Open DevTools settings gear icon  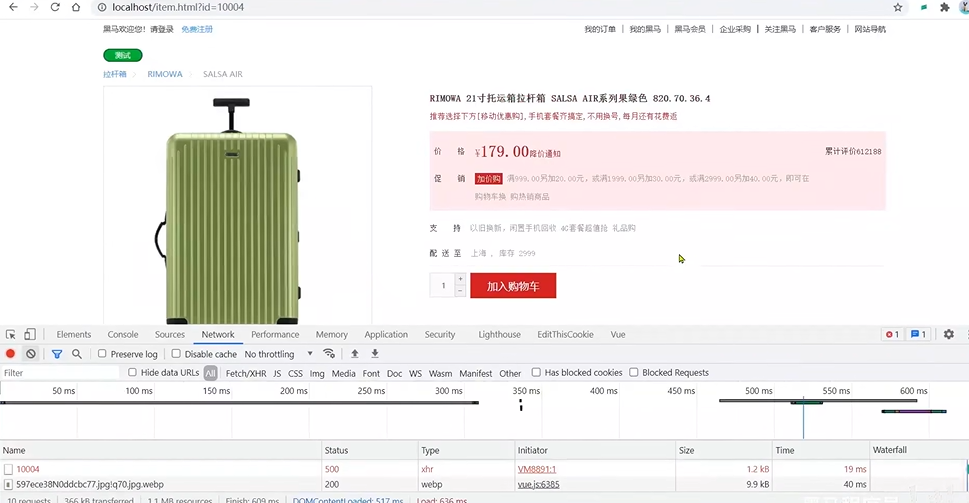click(x=949, y=334)
